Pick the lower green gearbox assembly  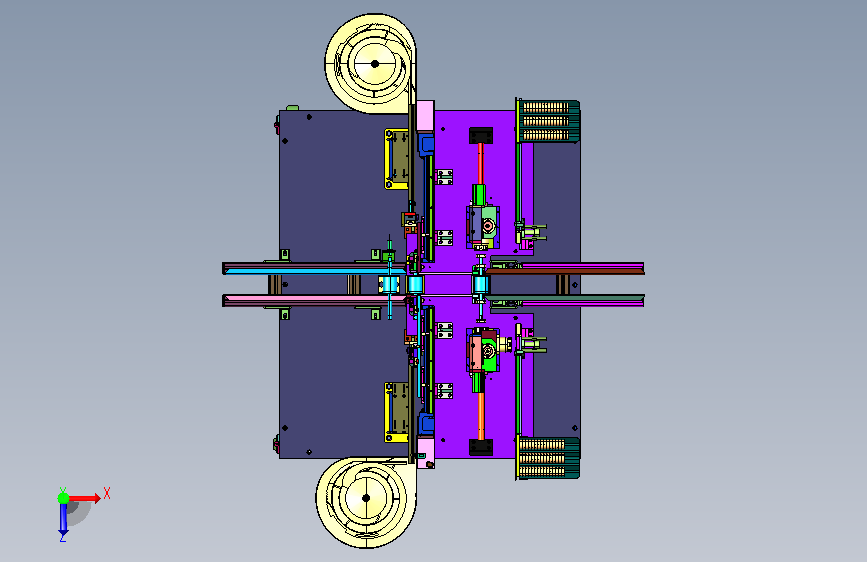[x=483, y=350]
